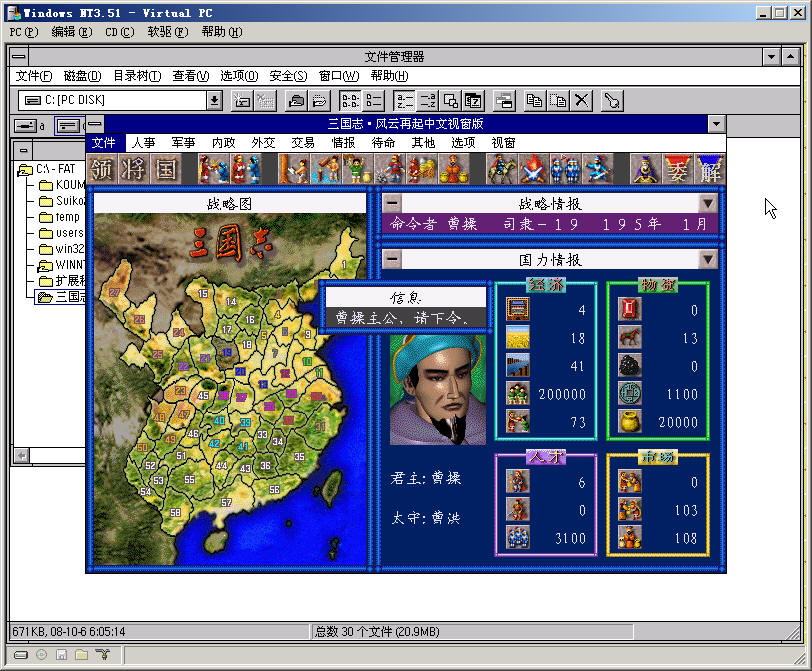
Task: Click the 国 toolbar button
Action: (166, 168)
